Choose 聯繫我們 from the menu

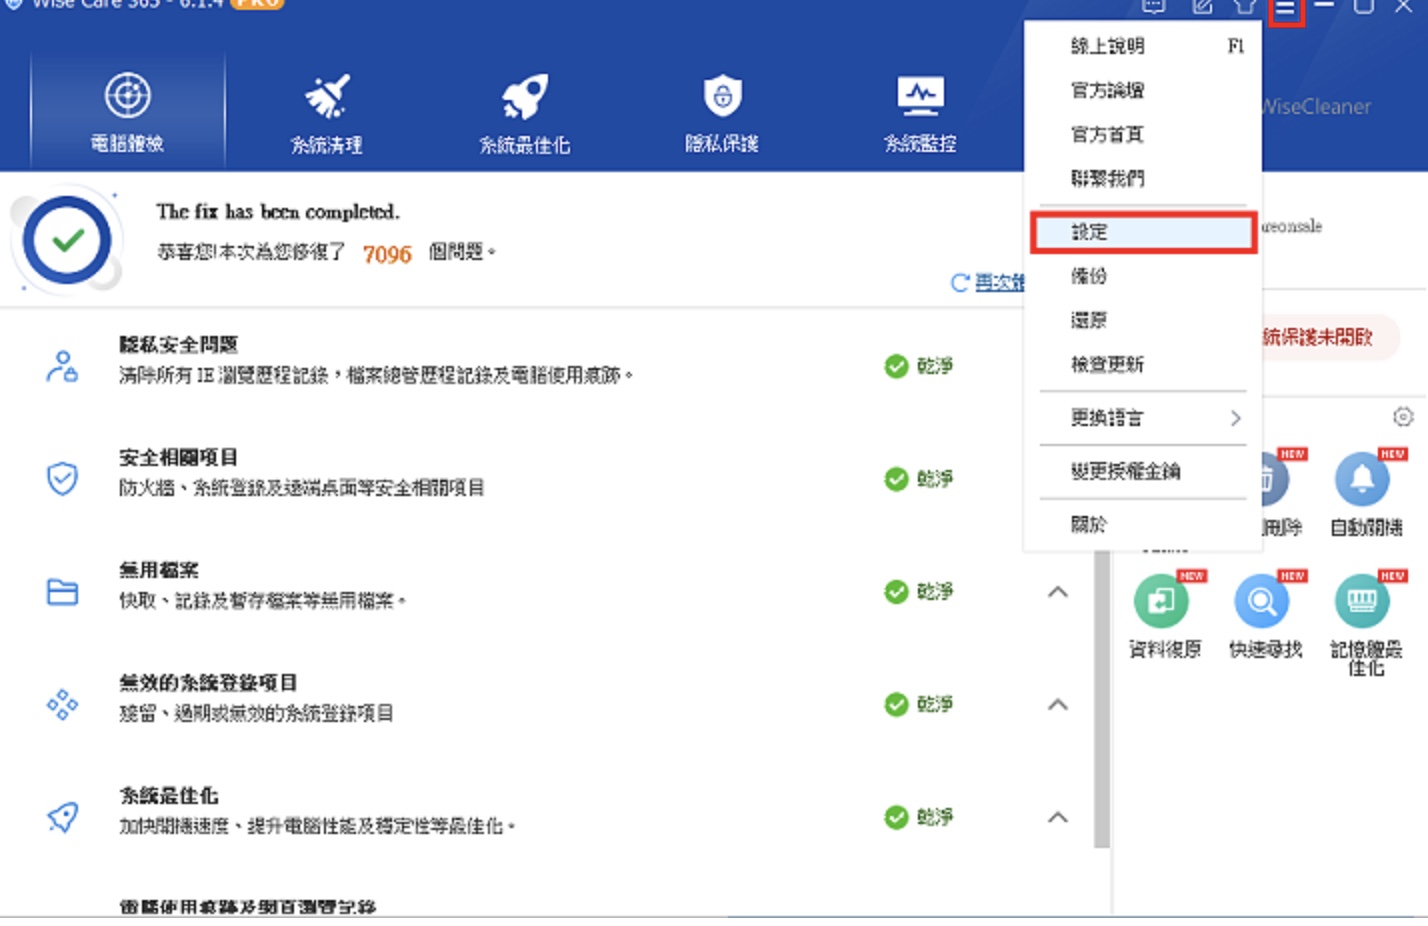click(1143, 178)
